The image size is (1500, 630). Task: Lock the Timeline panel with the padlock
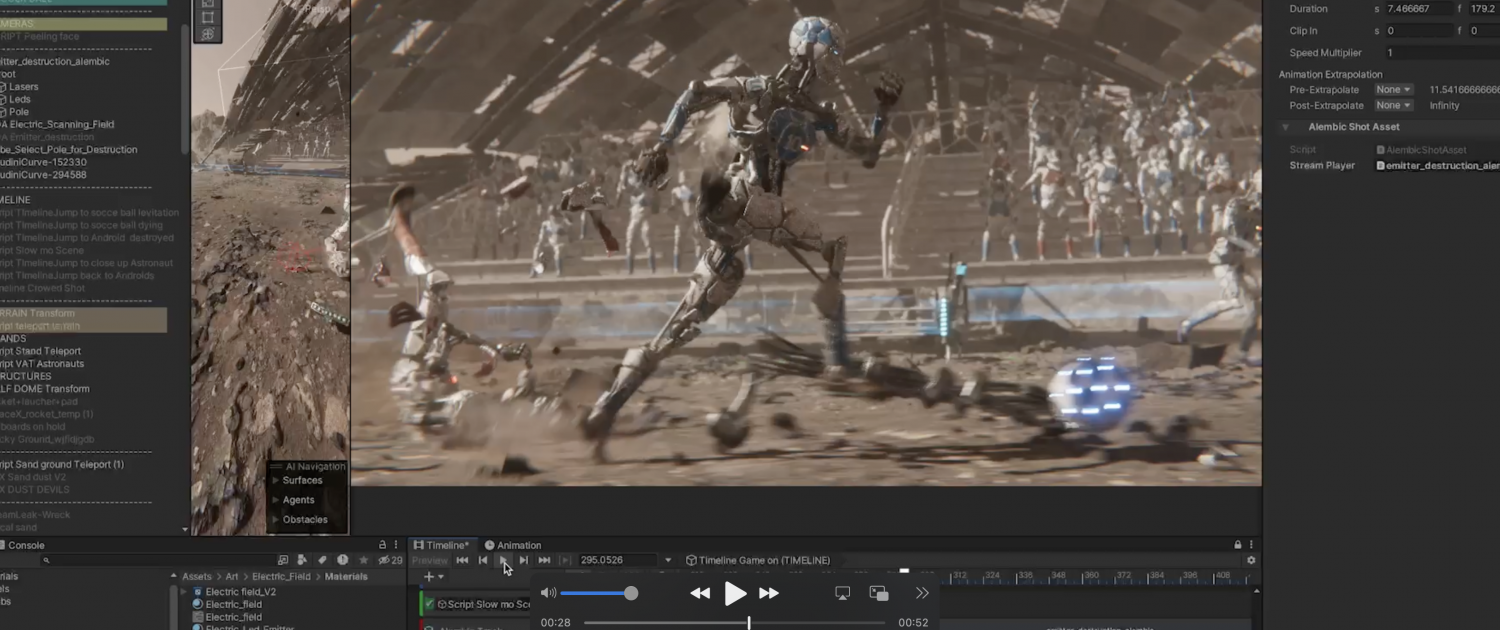click(1238, 545)
